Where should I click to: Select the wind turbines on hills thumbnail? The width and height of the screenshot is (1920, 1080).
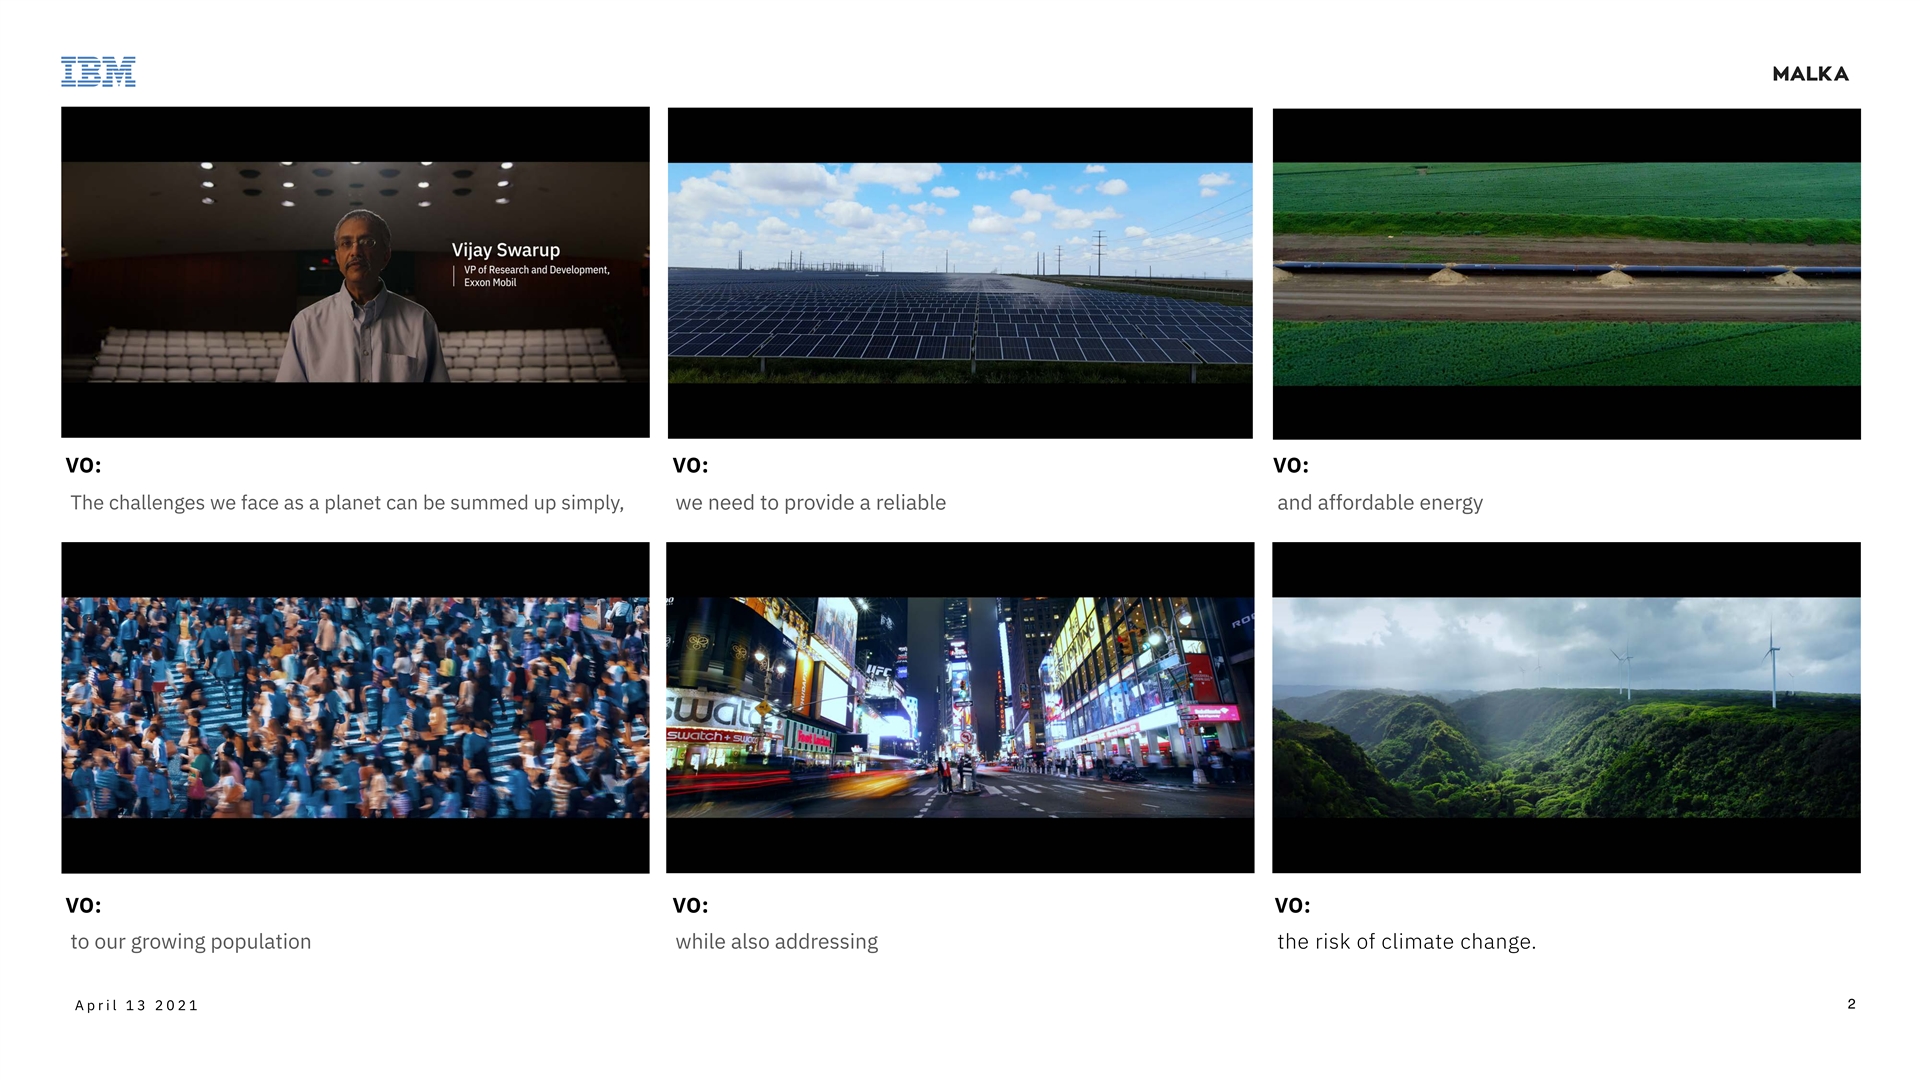click(1566, 708)
